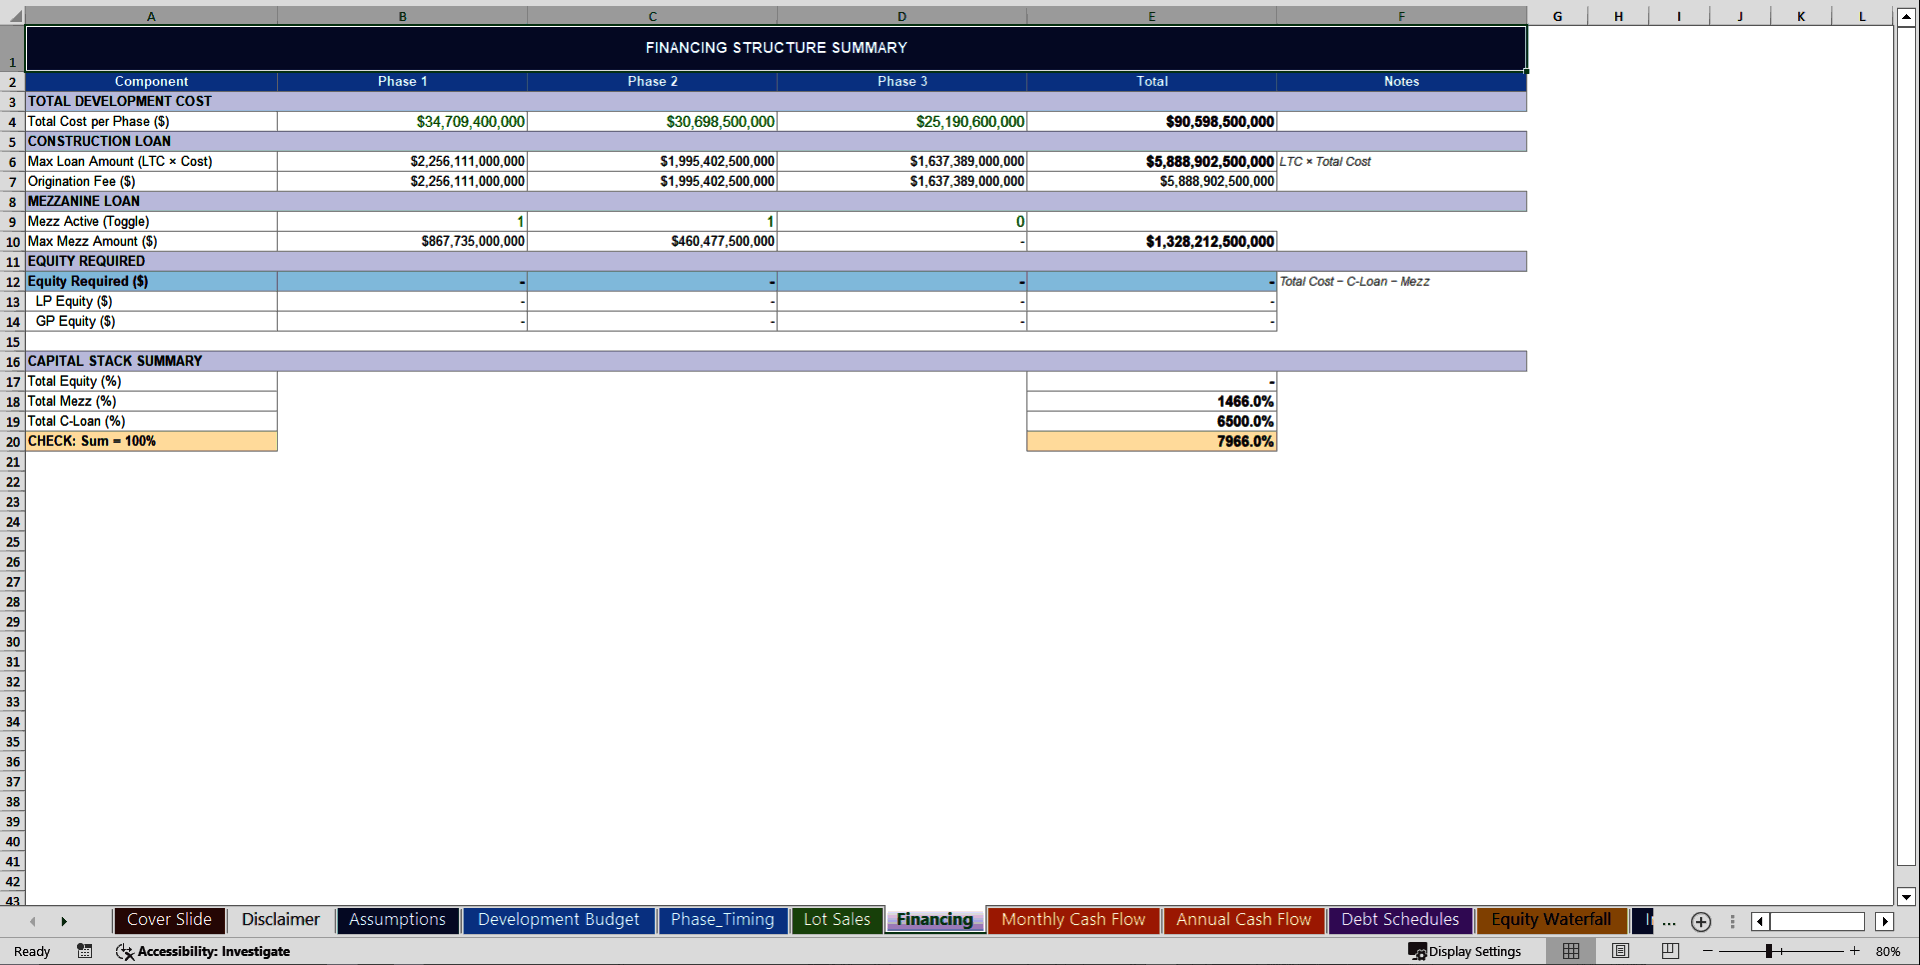The width and height of the screenshot is (1920, 965).
Task: Open the Monthly Cash Flow tab
Action: click(x=1073, y=919)
